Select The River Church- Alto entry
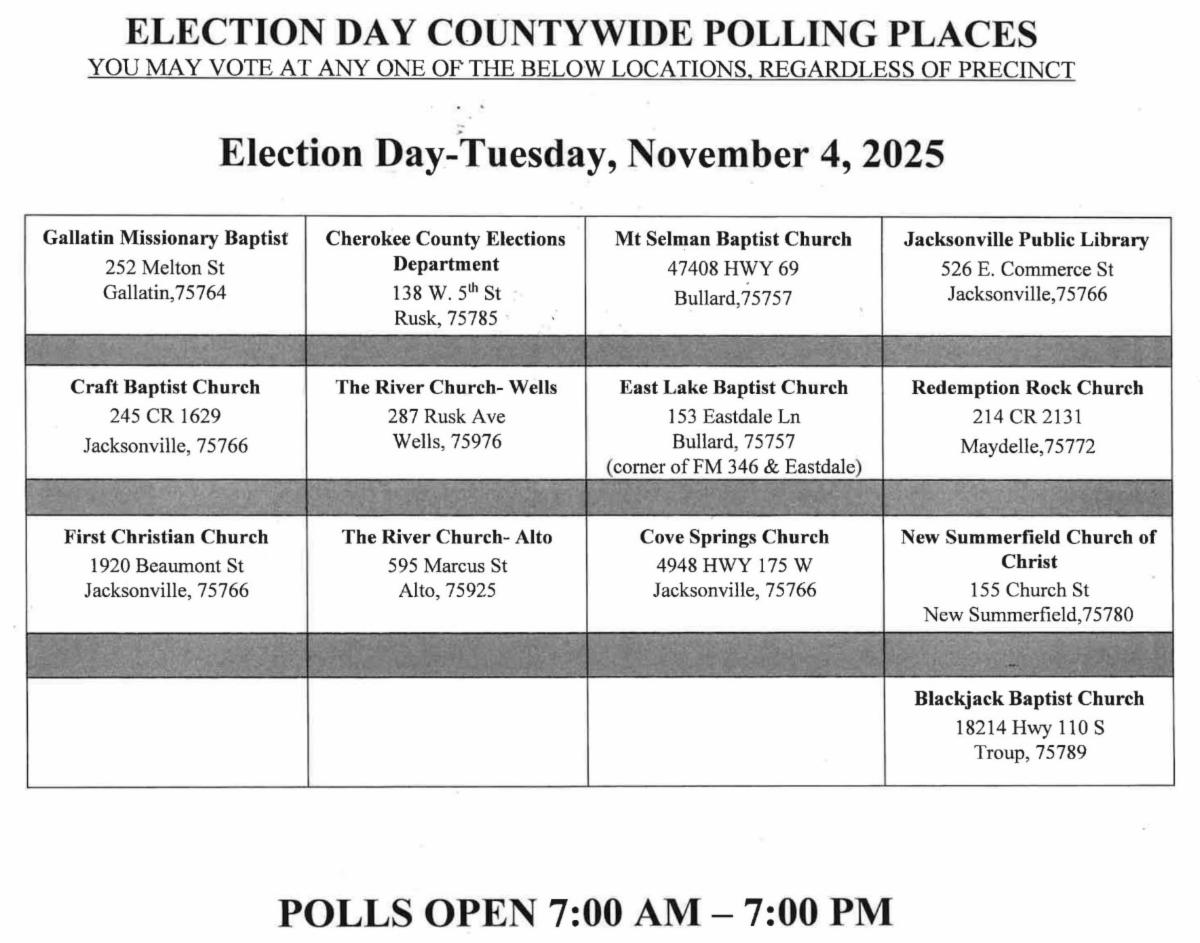Screen dimensions: 1200x943 (446, 537)
